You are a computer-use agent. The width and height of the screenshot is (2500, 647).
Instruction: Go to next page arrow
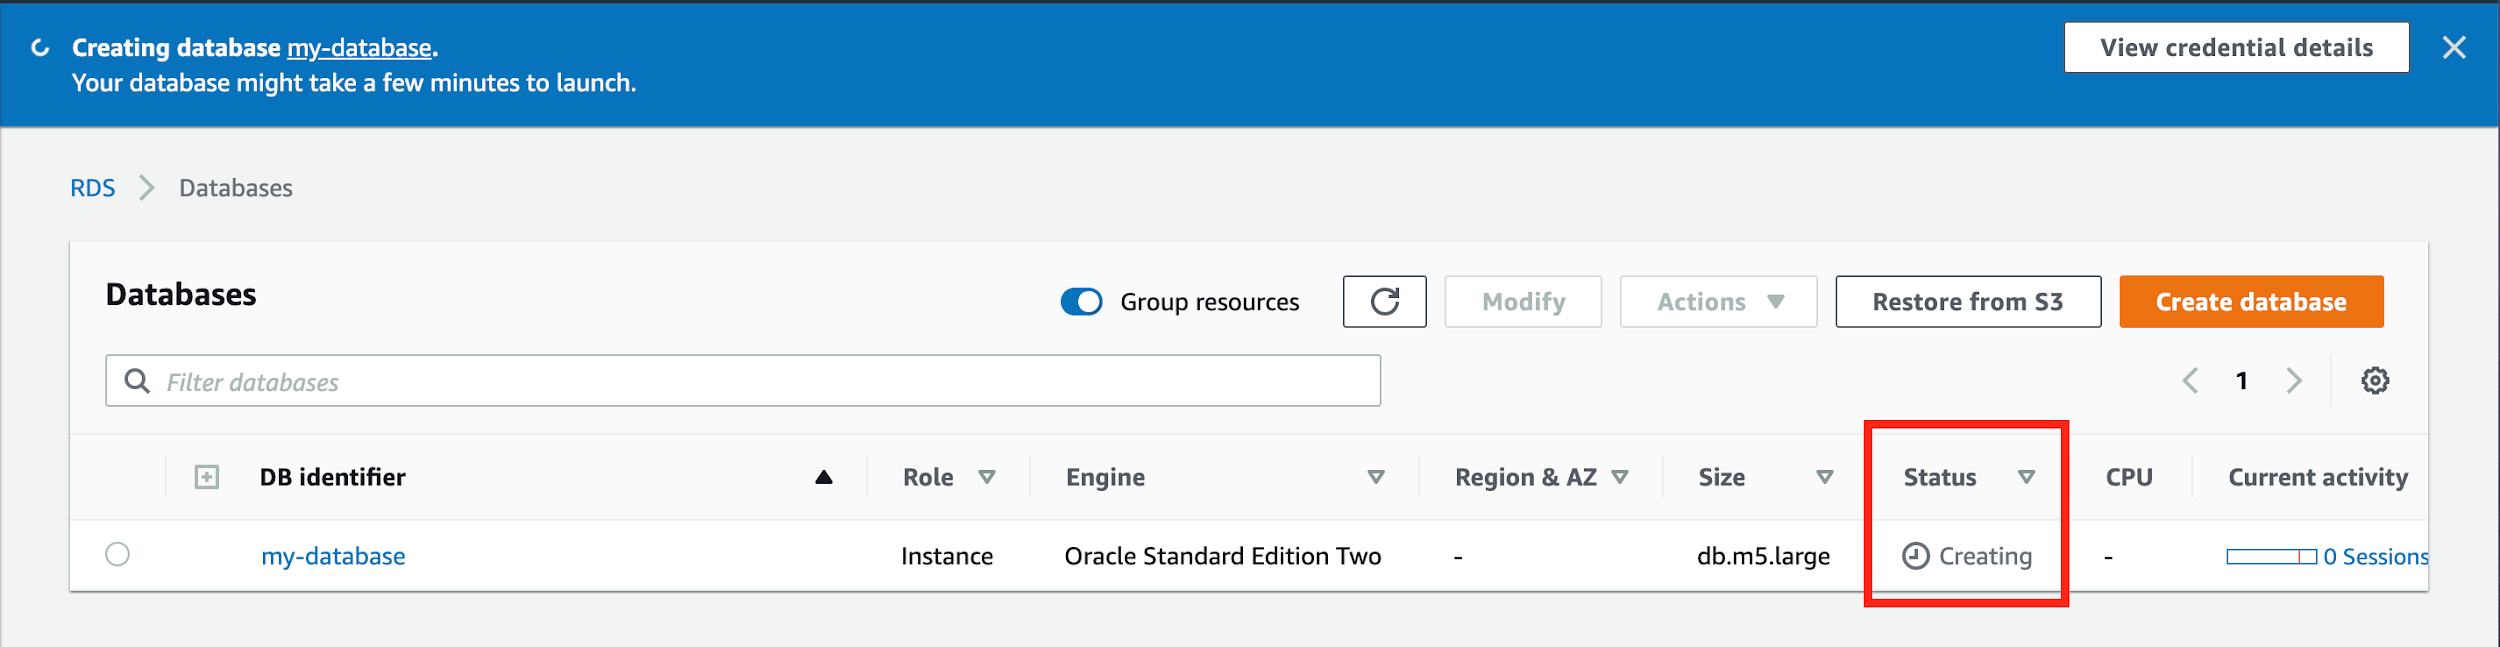2294,380
